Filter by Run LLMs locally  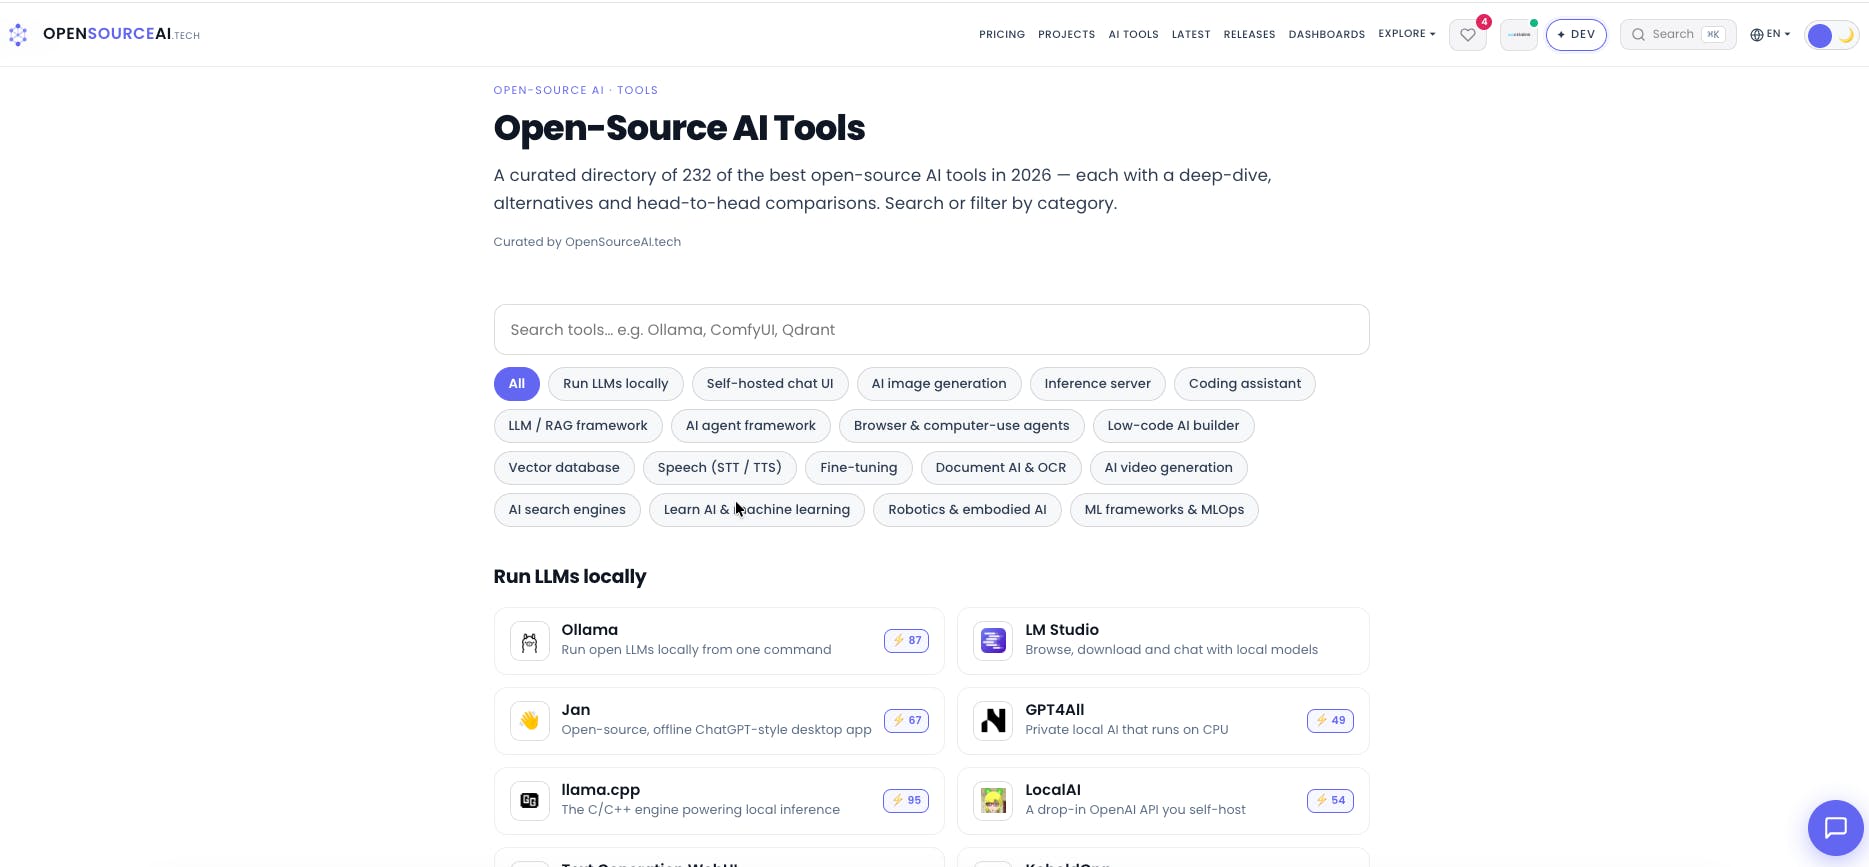[616, 384]
